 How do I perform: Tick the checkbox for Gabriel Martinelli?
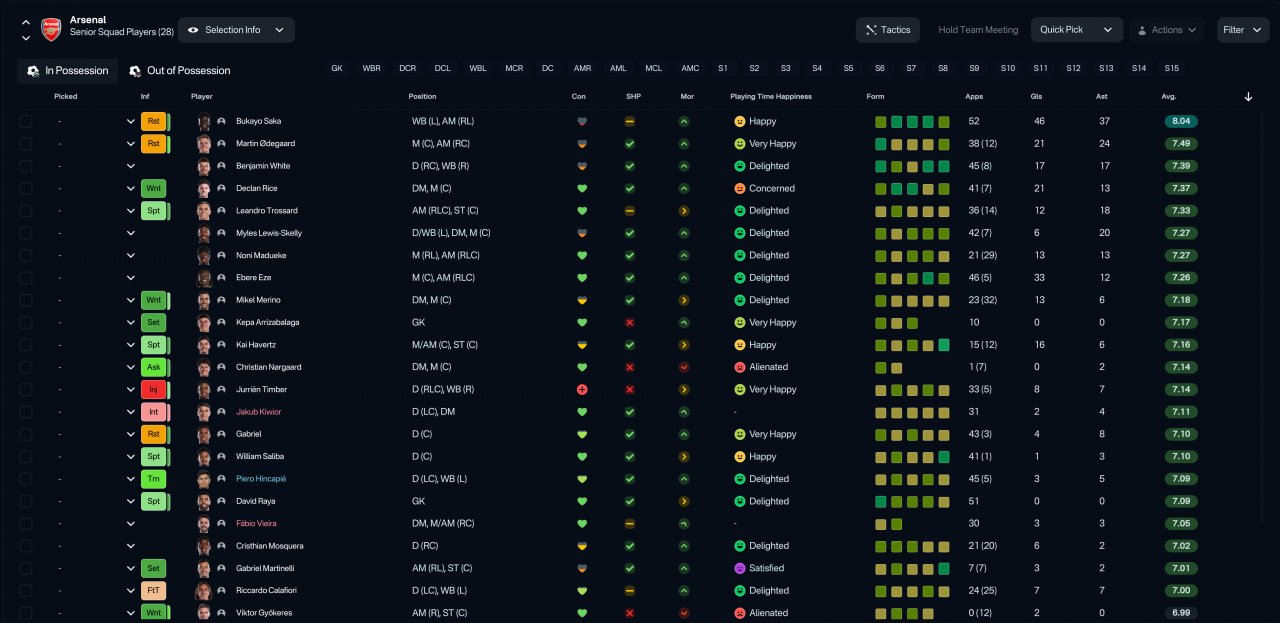coord(26,568)
